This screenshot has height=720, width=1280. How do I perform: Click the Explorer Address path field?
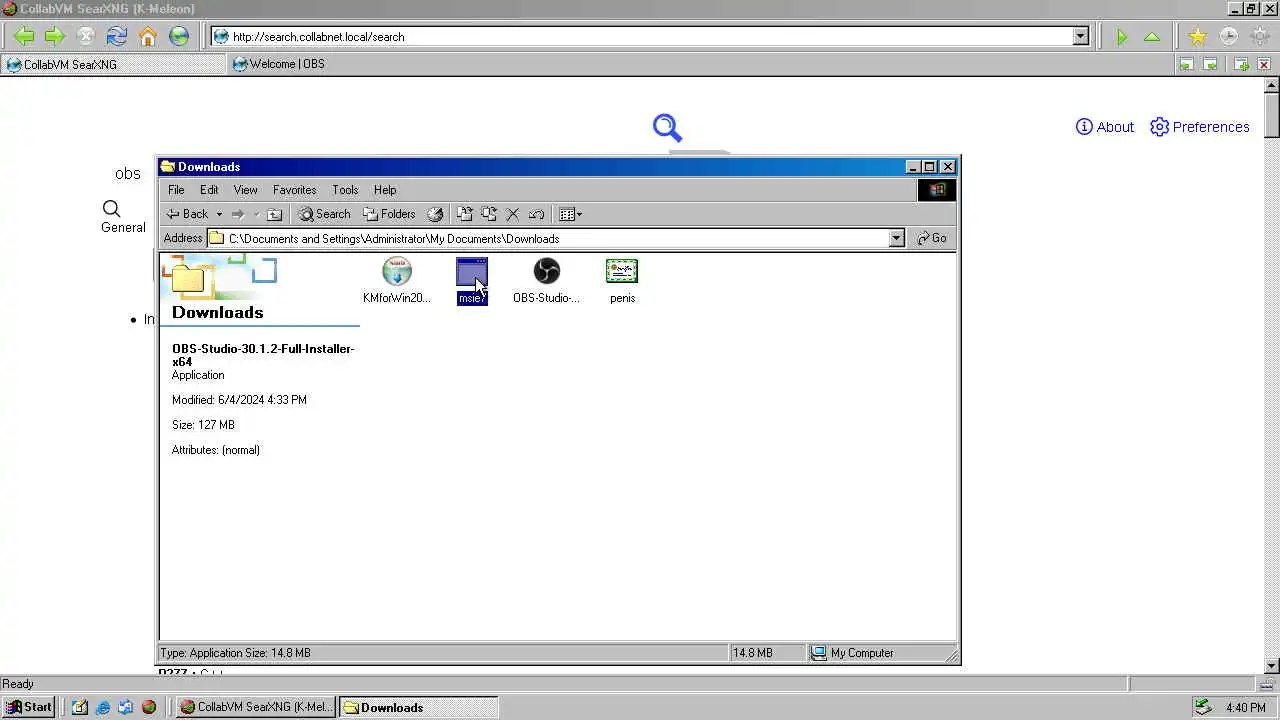coord(548,238)
